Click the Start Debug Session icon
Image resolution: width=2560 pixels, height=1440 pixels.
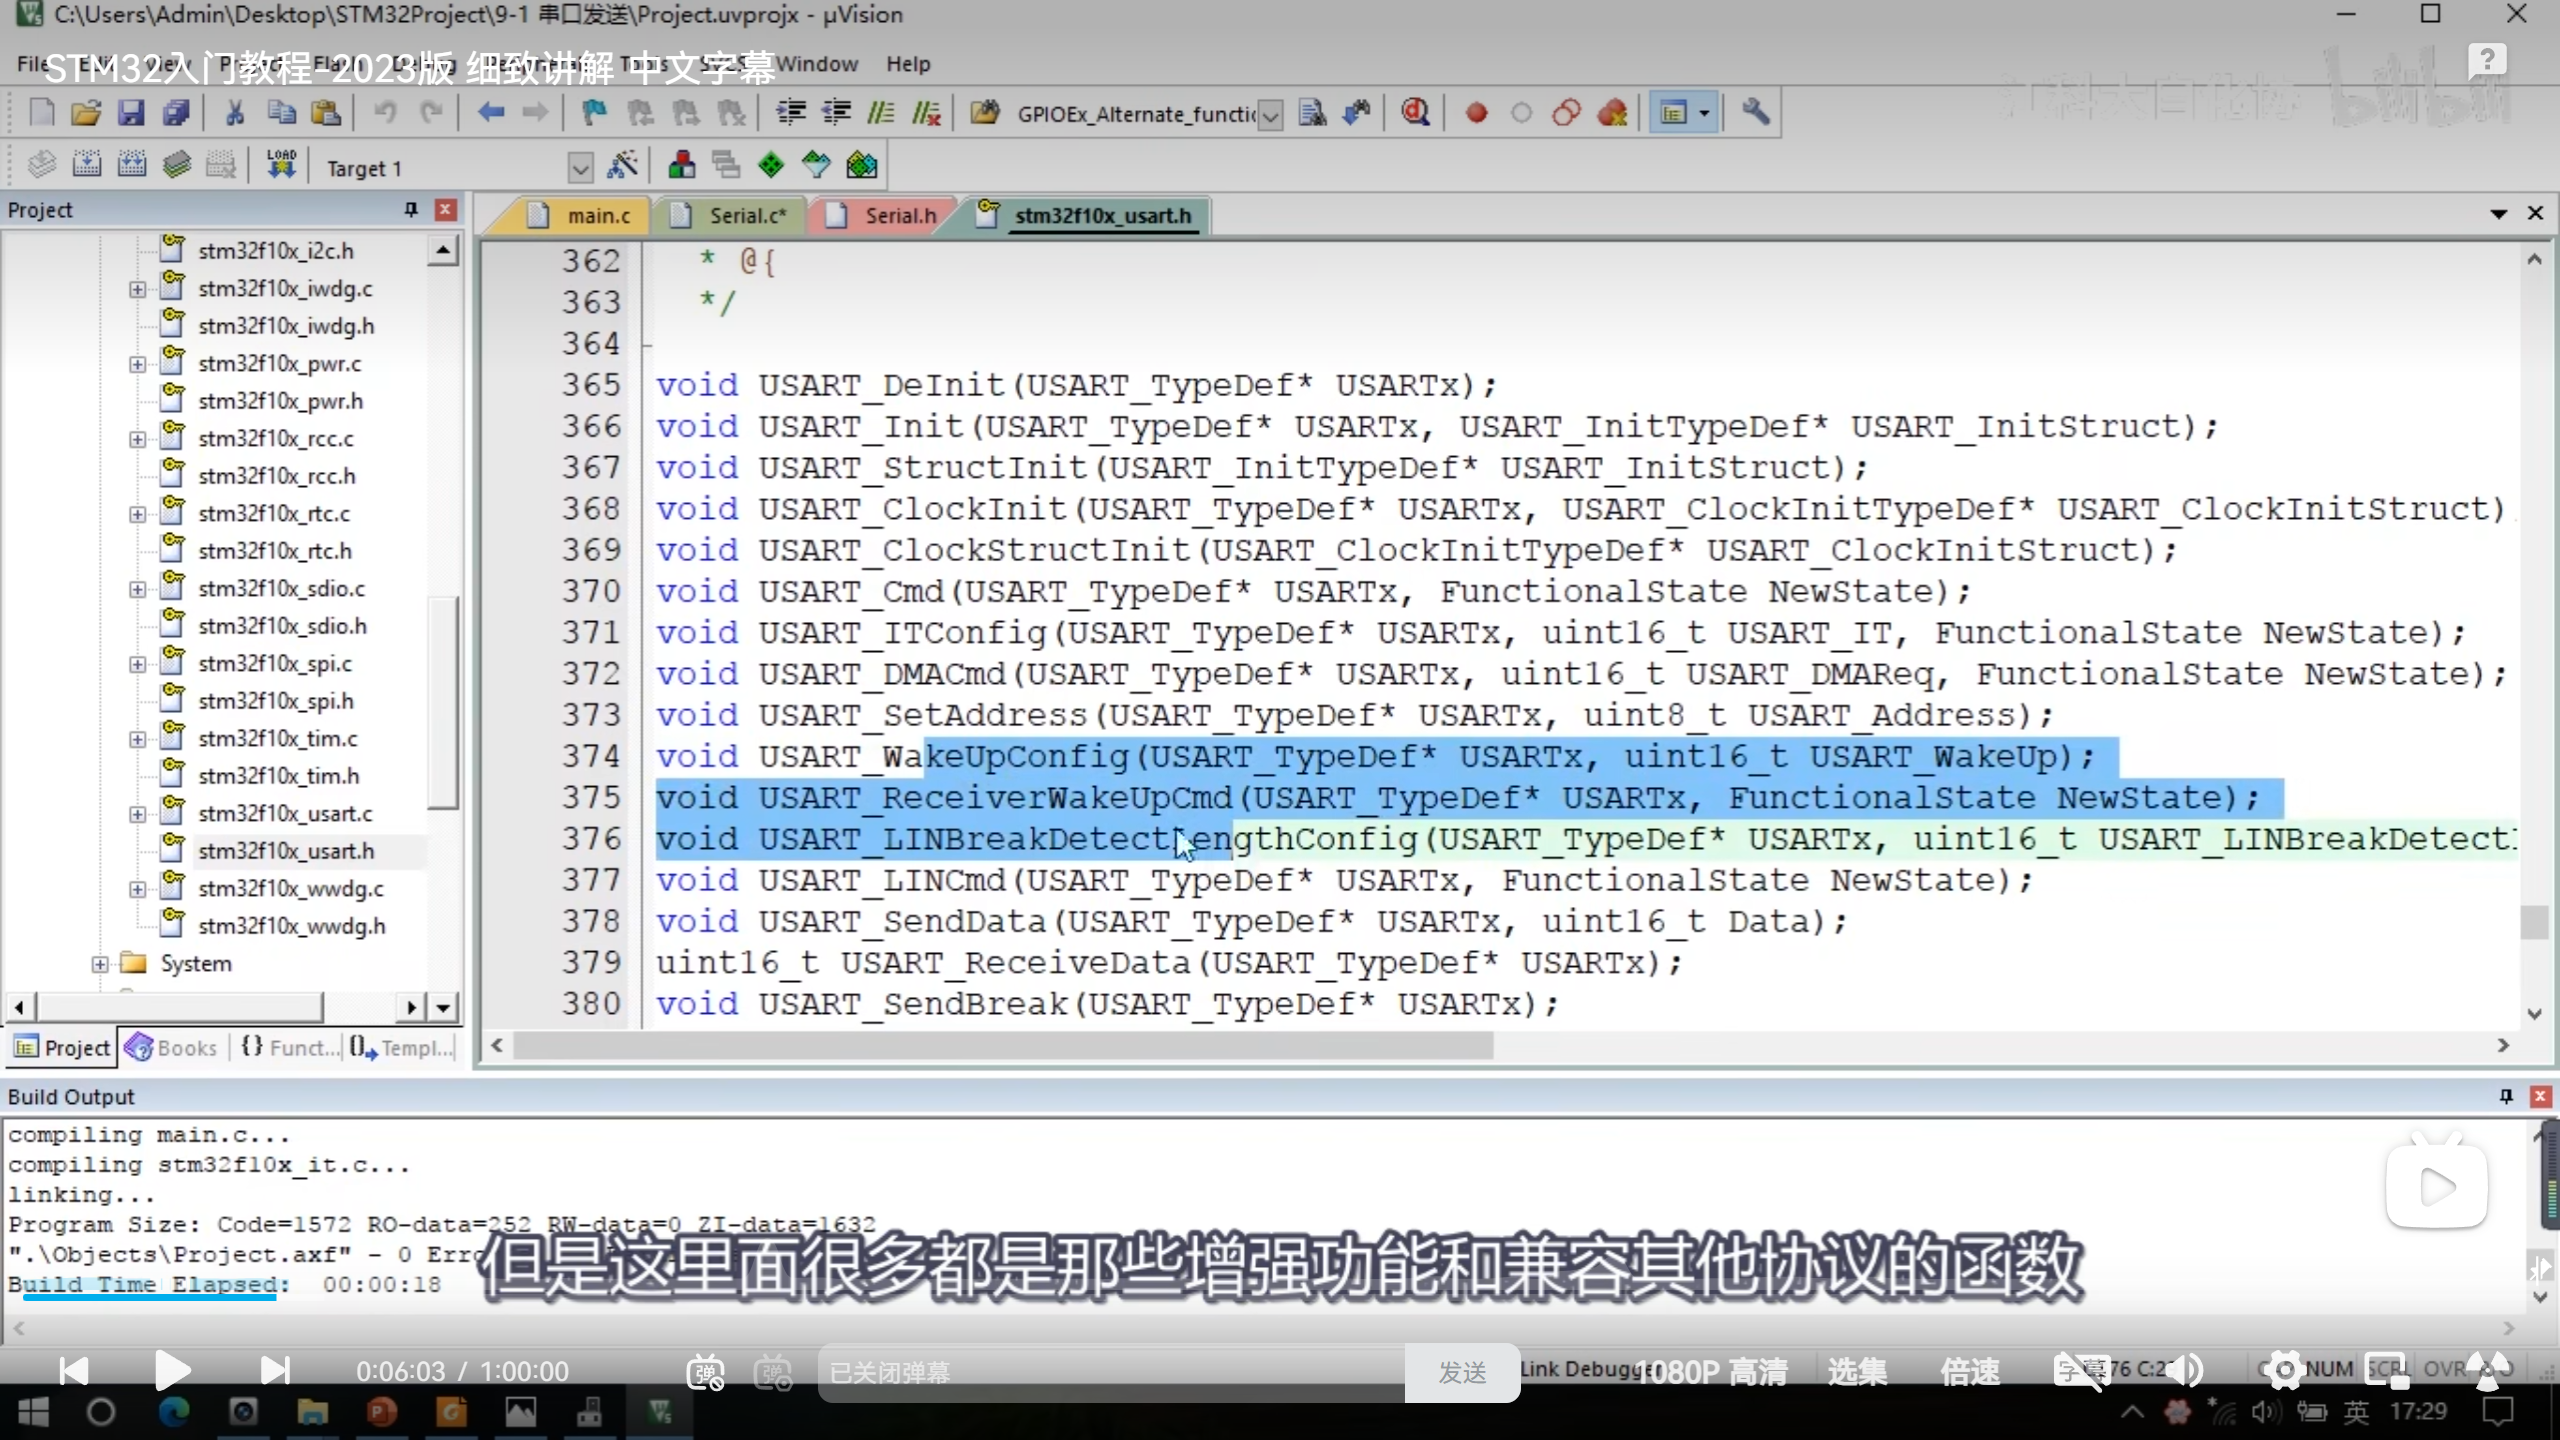tap(1414, 113)
